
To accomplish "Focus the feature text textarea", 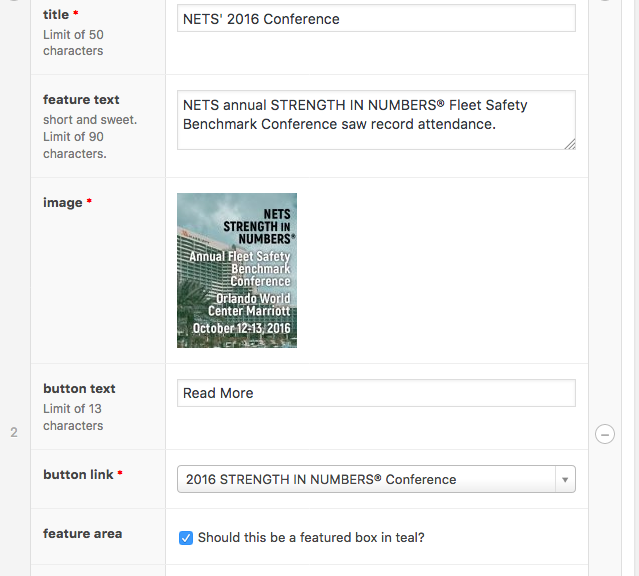I will point(375,119).
